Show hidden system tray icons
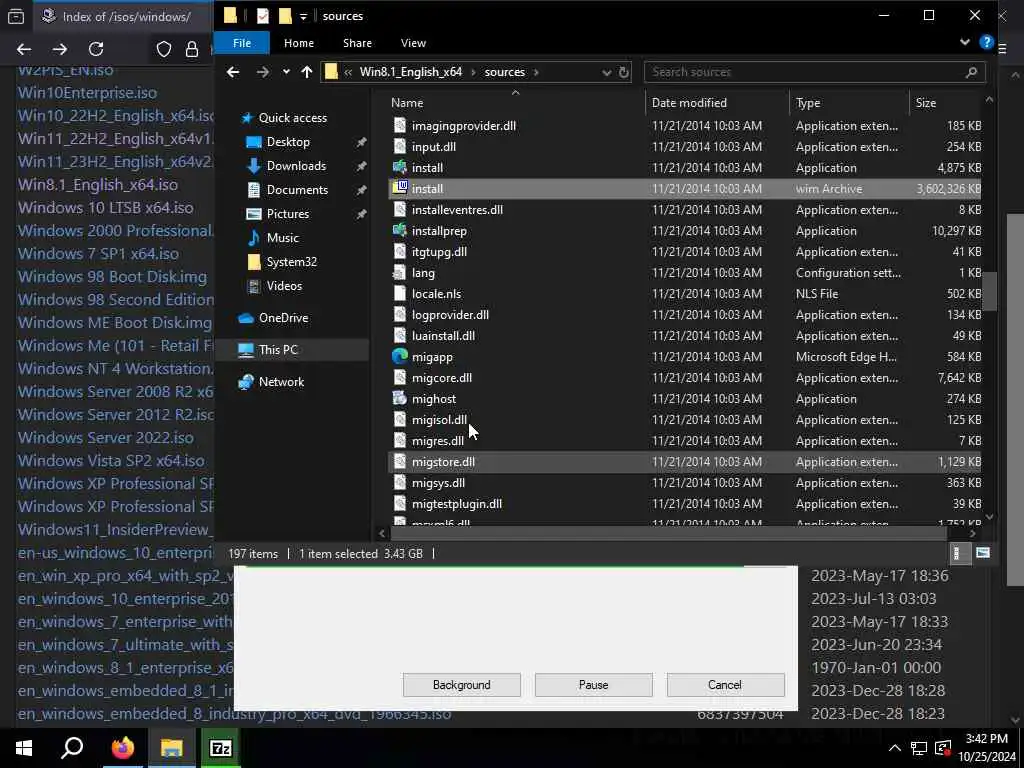Viewport: 1024px width, 768px height. pyautogui.click(x=895, y=748)
